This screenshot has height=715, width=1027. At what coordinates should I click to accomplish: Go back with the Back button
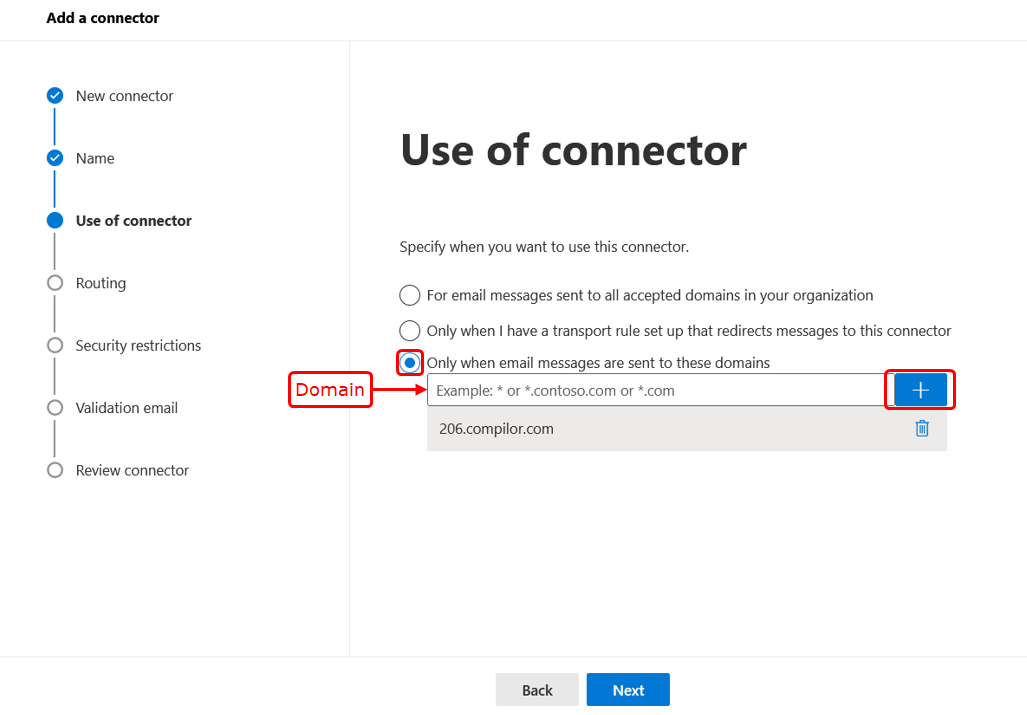click(537, 690)
